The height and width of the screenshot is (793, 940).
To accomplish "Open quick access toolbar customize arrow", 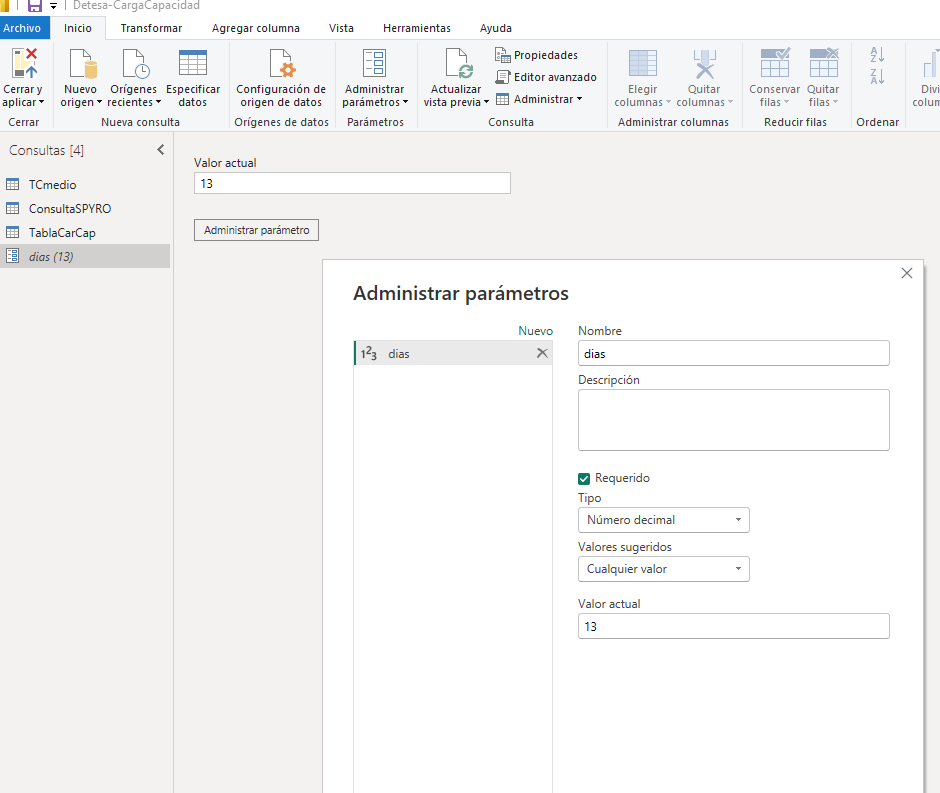I will [53, 7].
